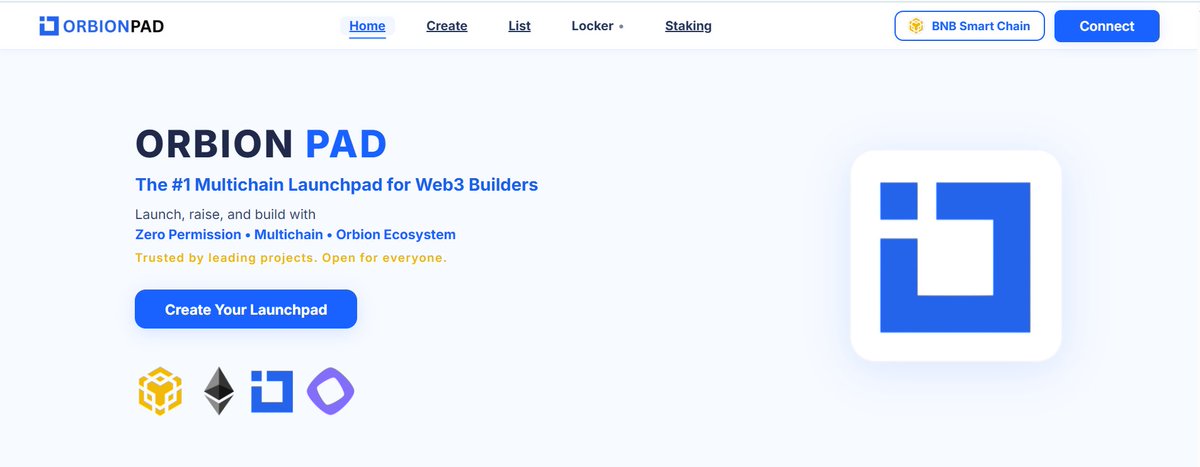1200x467 pixels.
Task: Click the Connect wallet button
Action: pos(1107,26)
